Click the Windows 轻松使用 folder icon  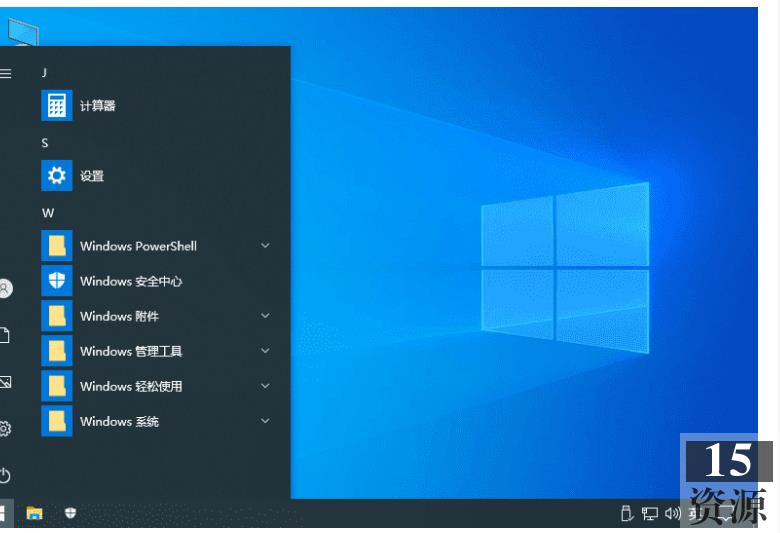(57, 386)
